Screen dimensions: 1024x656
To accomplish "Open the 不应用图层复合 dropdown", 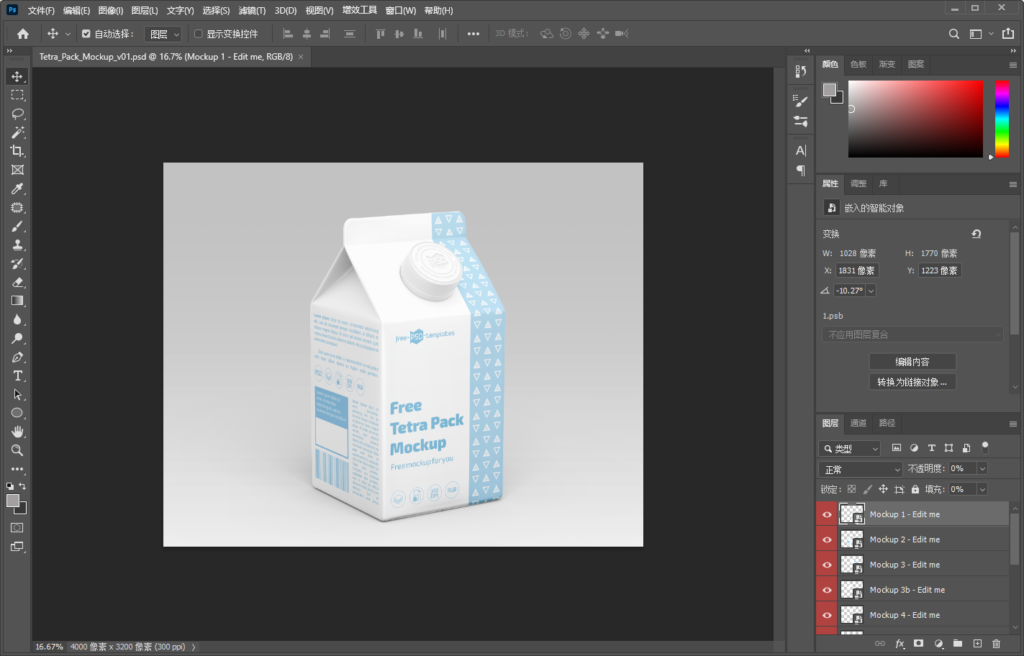I will 912,335.
